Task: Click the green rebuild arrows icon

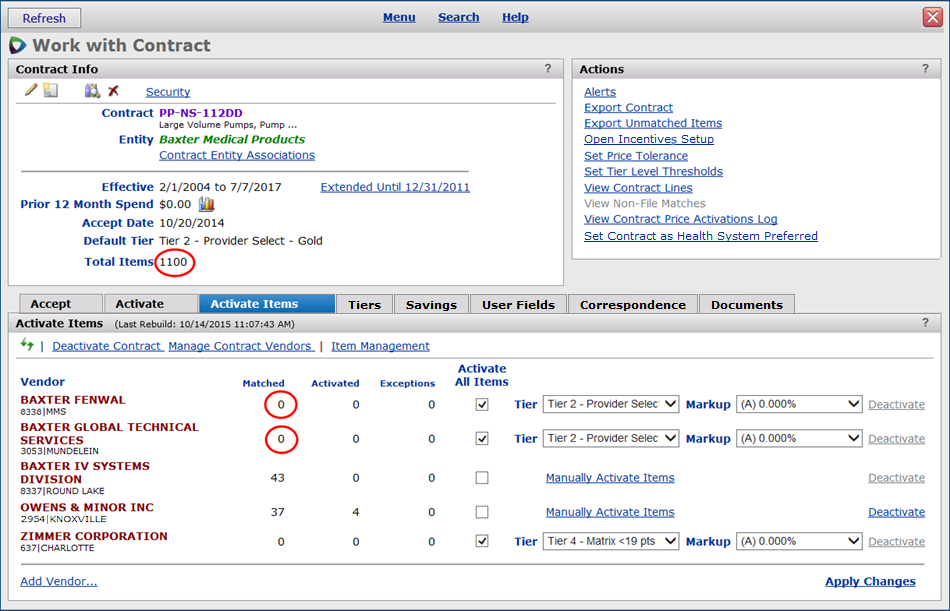Action: [x=27, y=345]
